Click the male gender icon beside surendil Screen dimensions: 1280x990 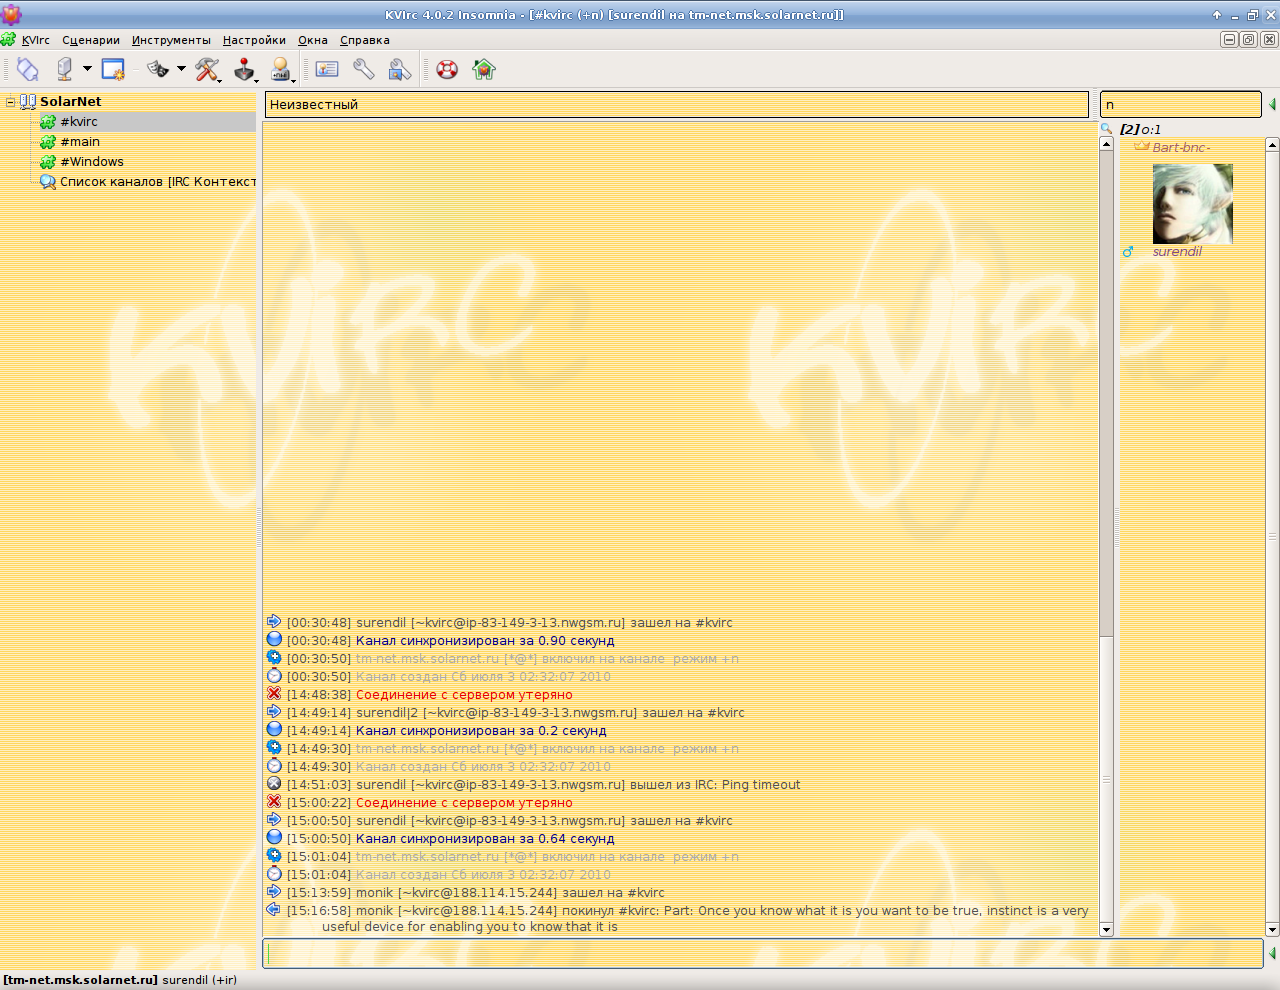coord(1128,252)
